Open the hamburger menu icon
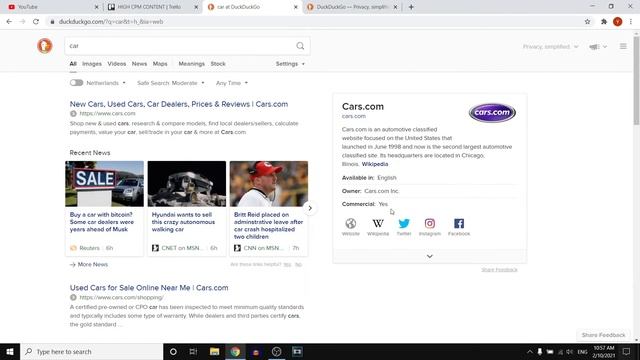 click(x=623, y=46)
